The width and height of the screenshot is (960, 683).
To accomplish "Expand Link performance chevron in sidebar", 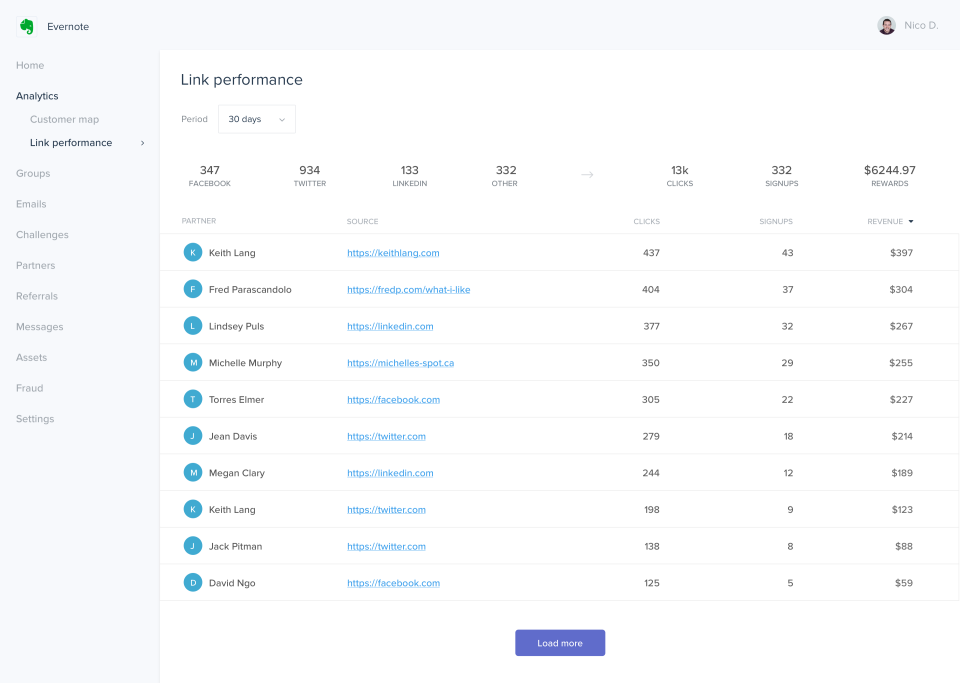I will pyautogui.click(x=142, y=143).
